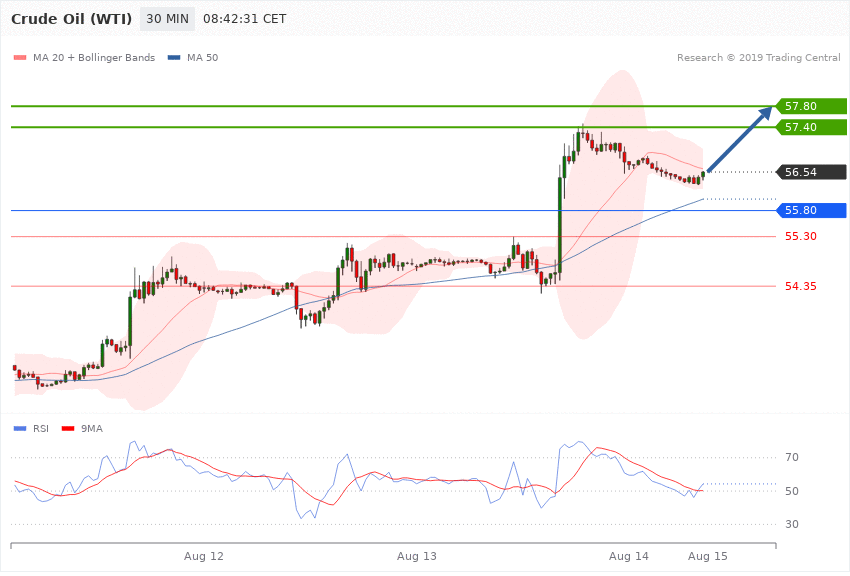
Task: Click the 57.40 resistance price tag
Action: point(811,127)
